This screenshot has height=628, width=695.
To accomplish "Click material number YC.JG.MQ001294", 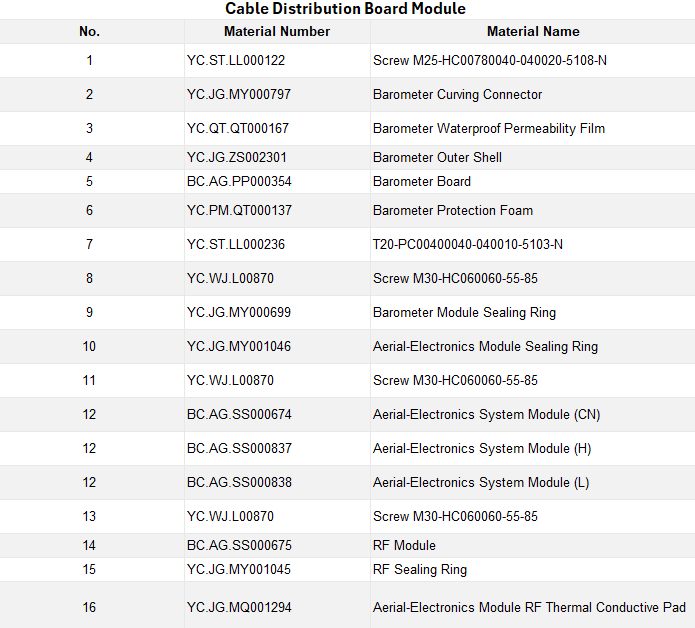I will pos(239,607).
